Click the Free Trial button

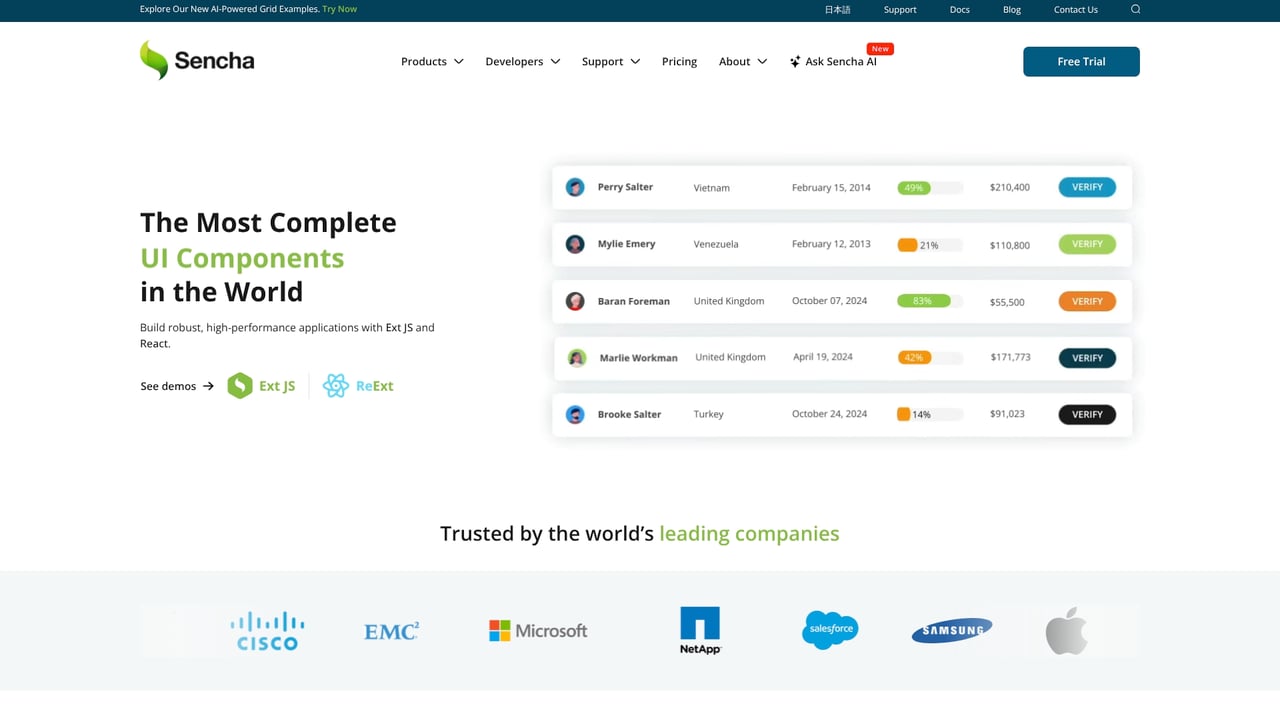click(x=1081, y=61)
